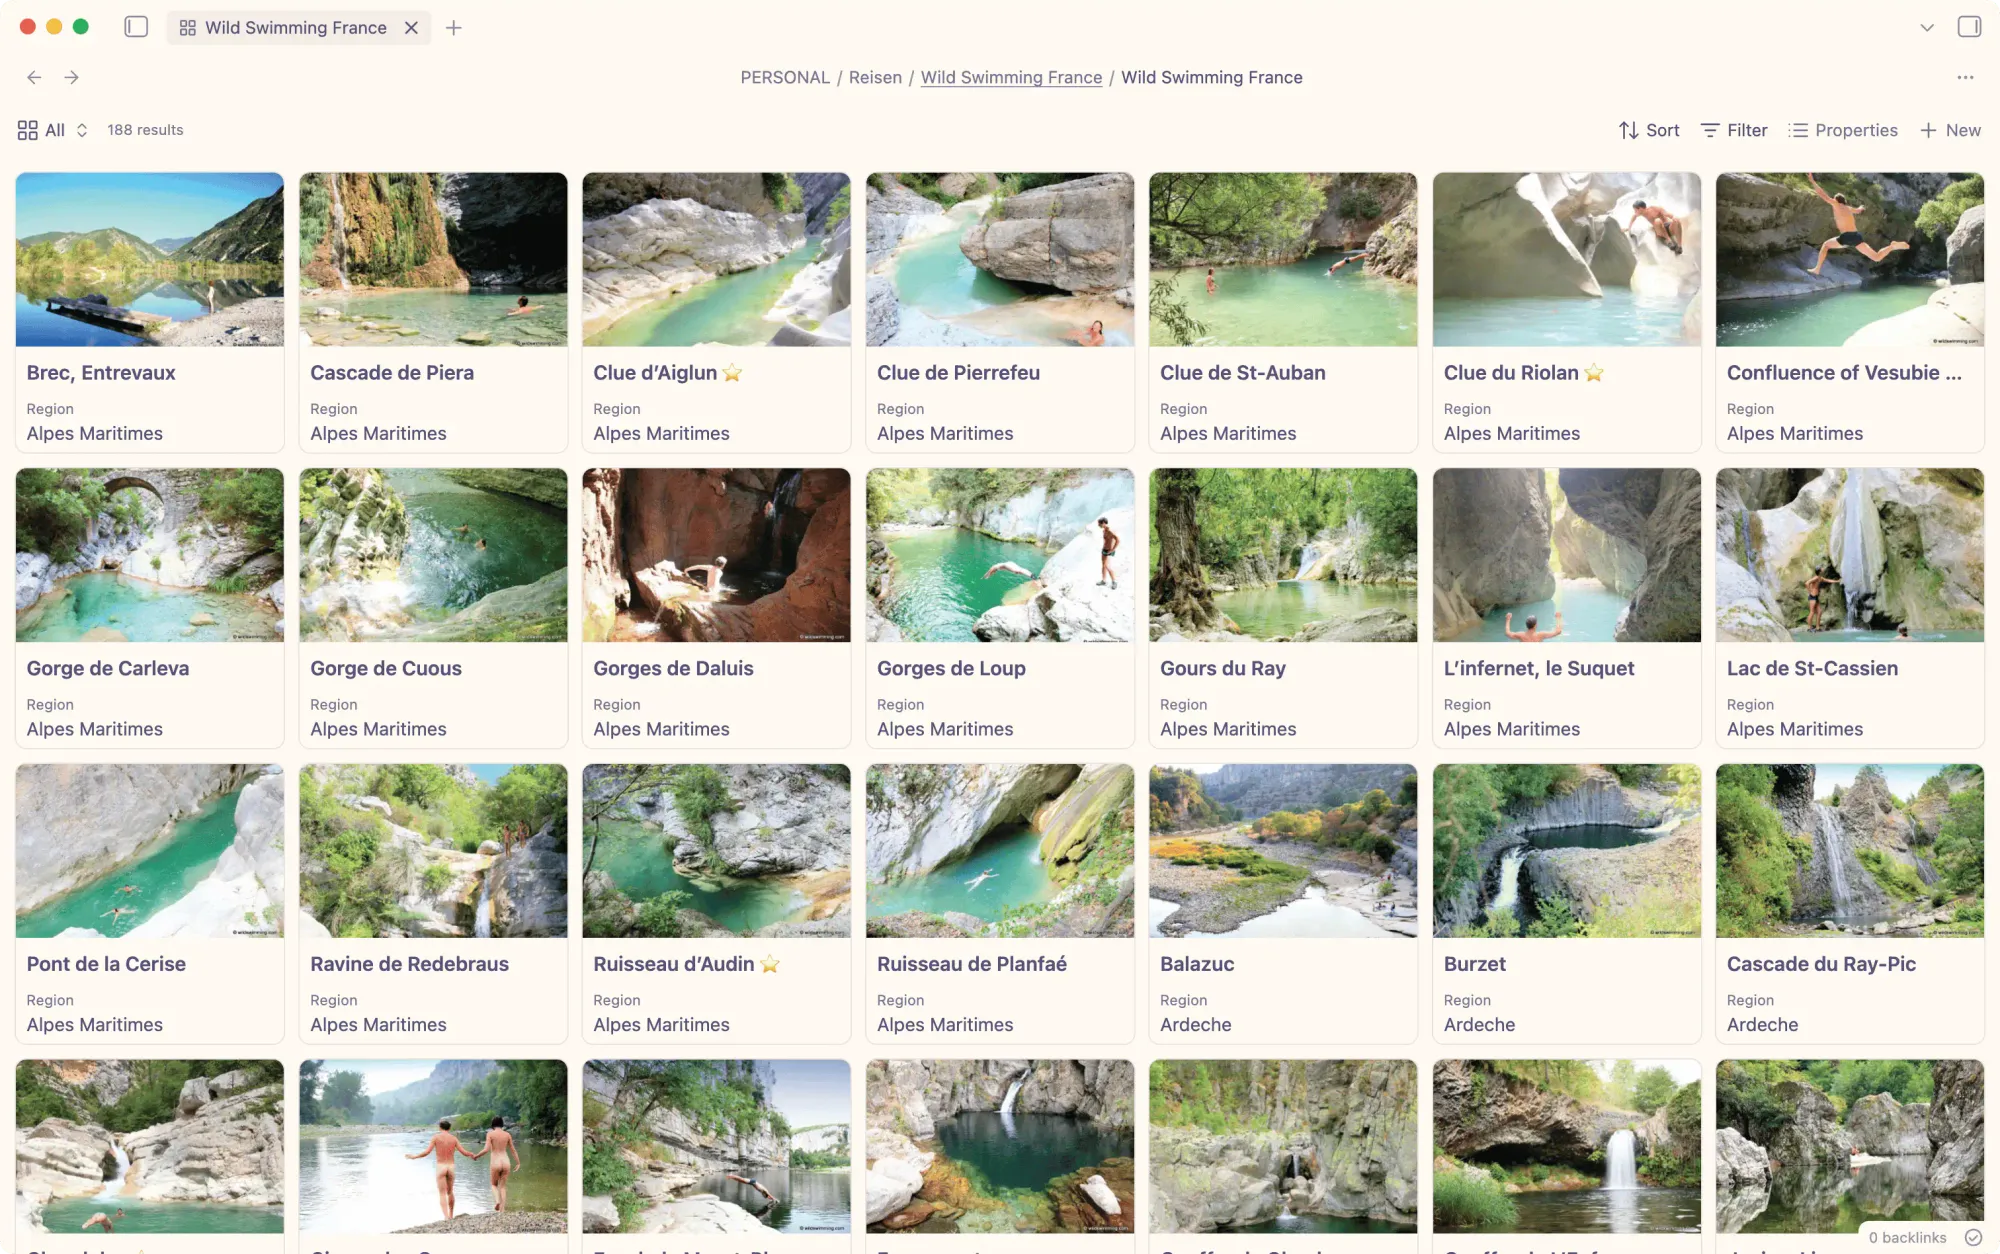This screenshot has height=1254, width=2000.
Task: Click the checkmark status icon beside backlinks
Action: pyautogui.click(x=1973, y=1237)
